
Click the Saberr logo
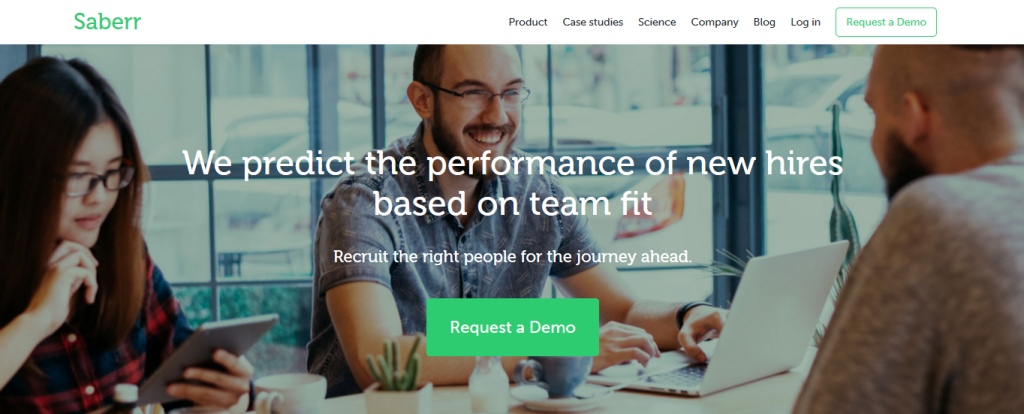pyautogui.click(x=107, y=22)
